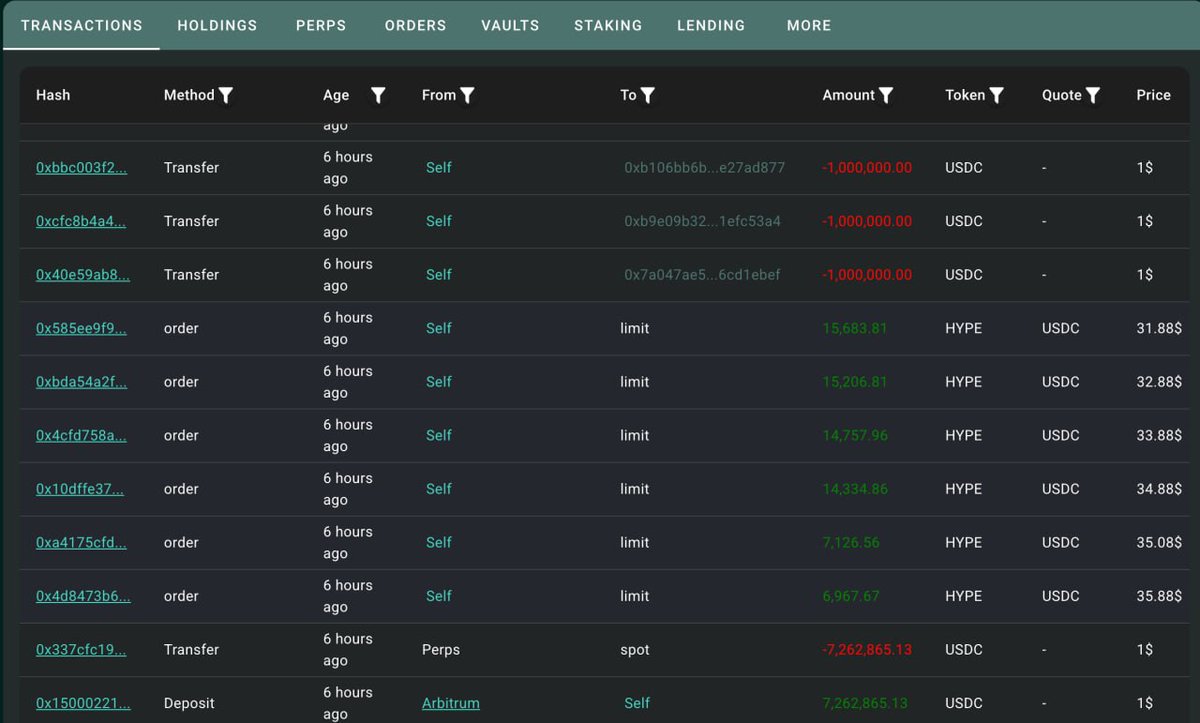Filter rows by Token funnel icon
Screen dimensions: 1200x723
pos(997,95)
